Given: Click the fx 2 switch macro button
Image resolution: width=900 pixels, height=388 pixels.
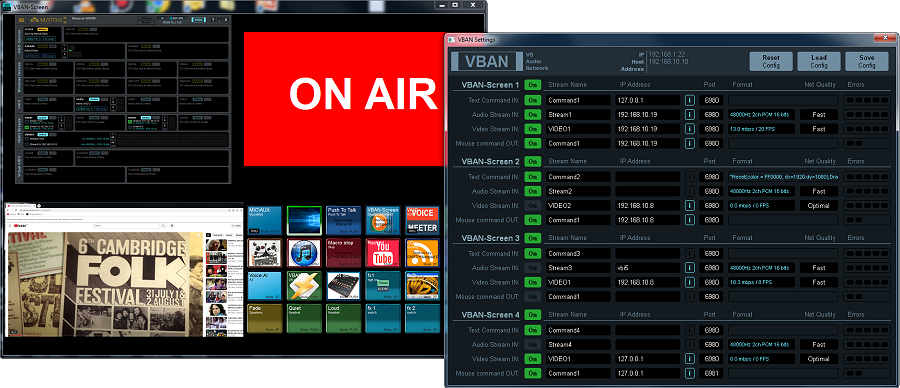Looking at the screenshot, I should click(x=422, y=319).
